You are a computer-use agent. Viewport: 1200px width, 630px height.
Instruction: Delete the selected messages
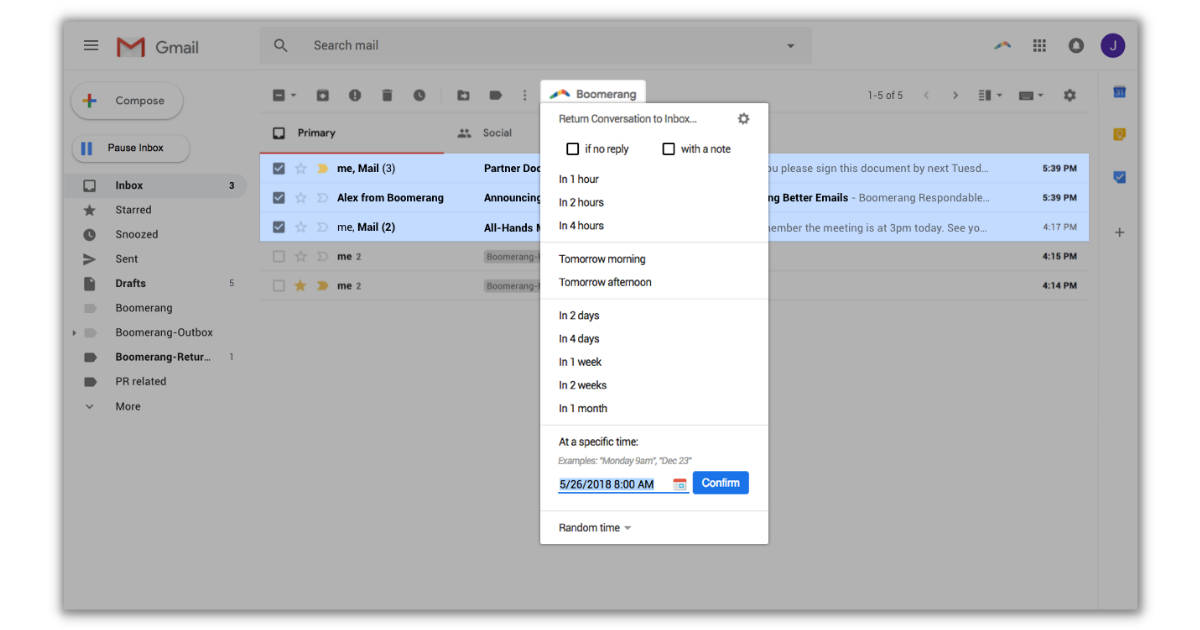click(388, 95)
